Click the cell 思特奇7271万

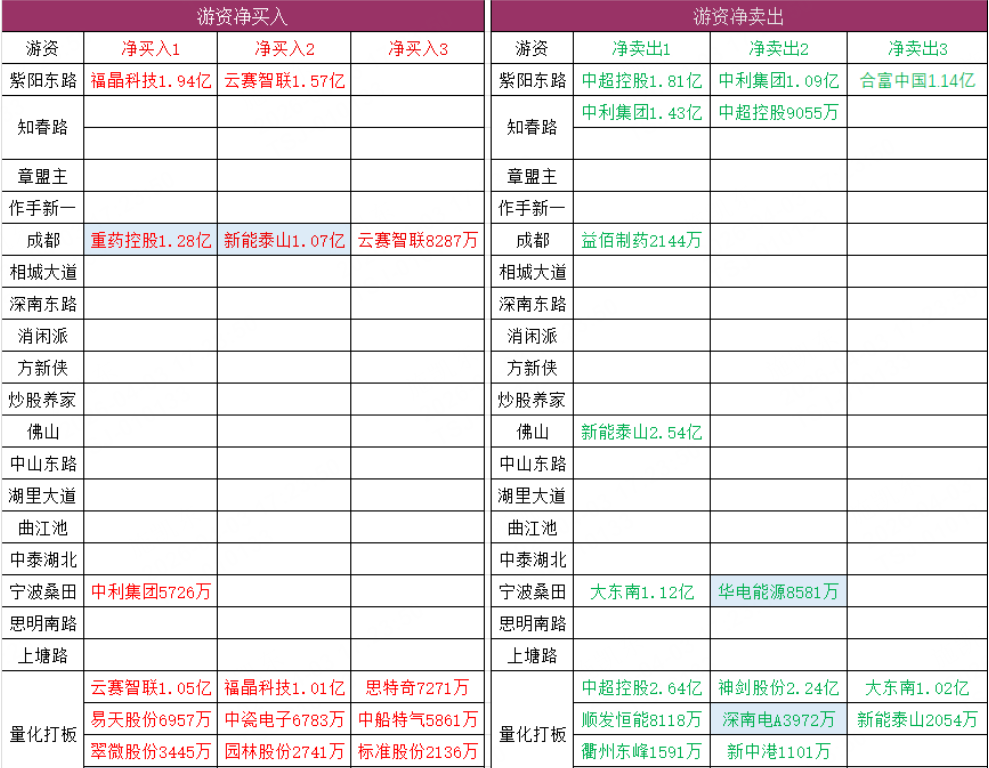[x=418, y=687]
